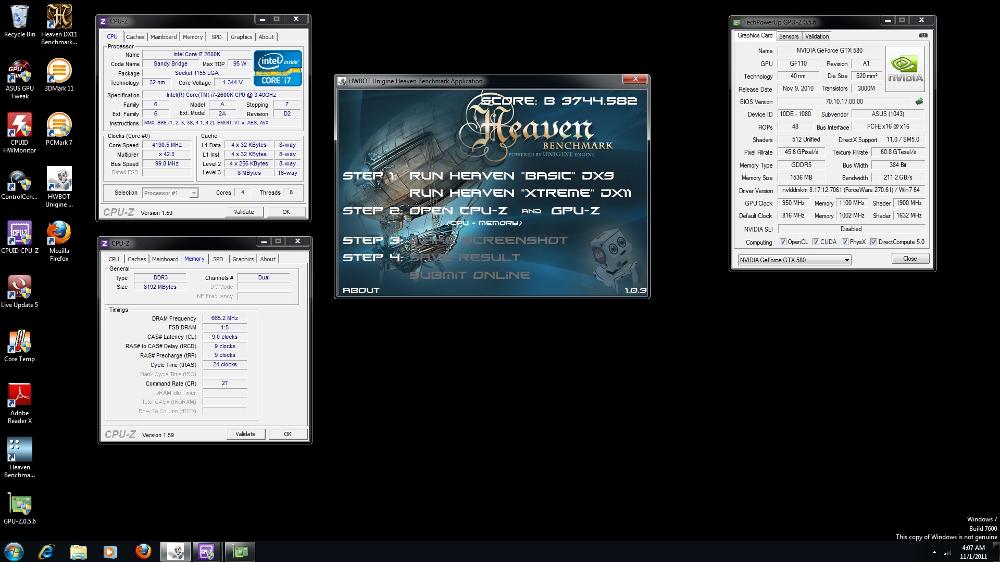This screenshot has height=562, width=1000.
Task: Open ControlCenter desktop shortcut
Action: [19, 185]
